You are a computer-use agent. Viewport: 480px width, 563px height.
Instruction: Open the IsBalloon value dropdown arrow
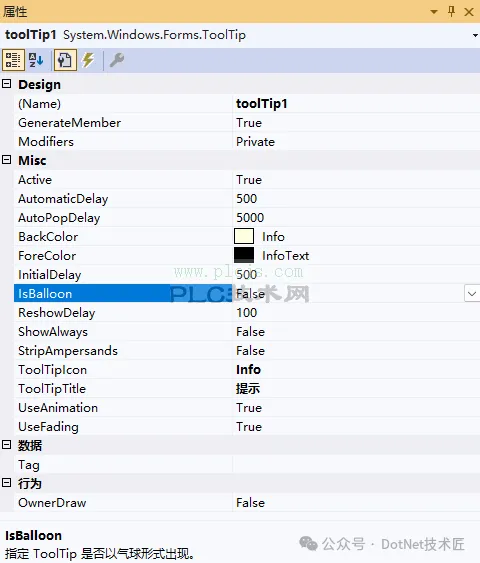pos(472,294)
